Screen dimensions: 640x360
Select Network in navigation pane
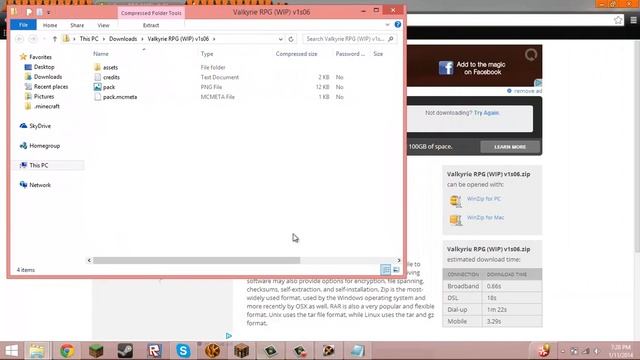click(x=40, y=185)
